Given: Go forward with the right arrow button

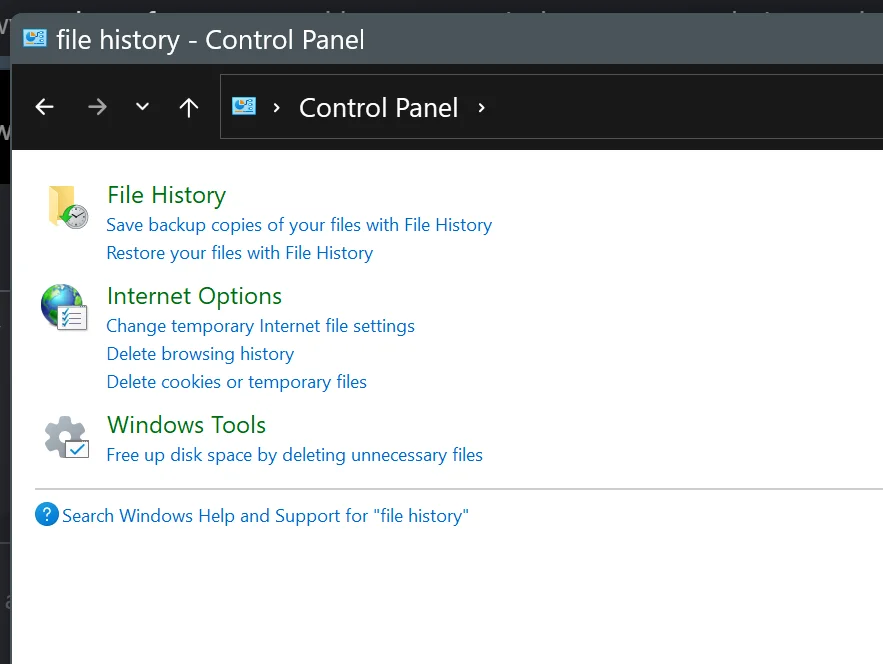Looking at the screenshot, I should (x=97, y=106).
